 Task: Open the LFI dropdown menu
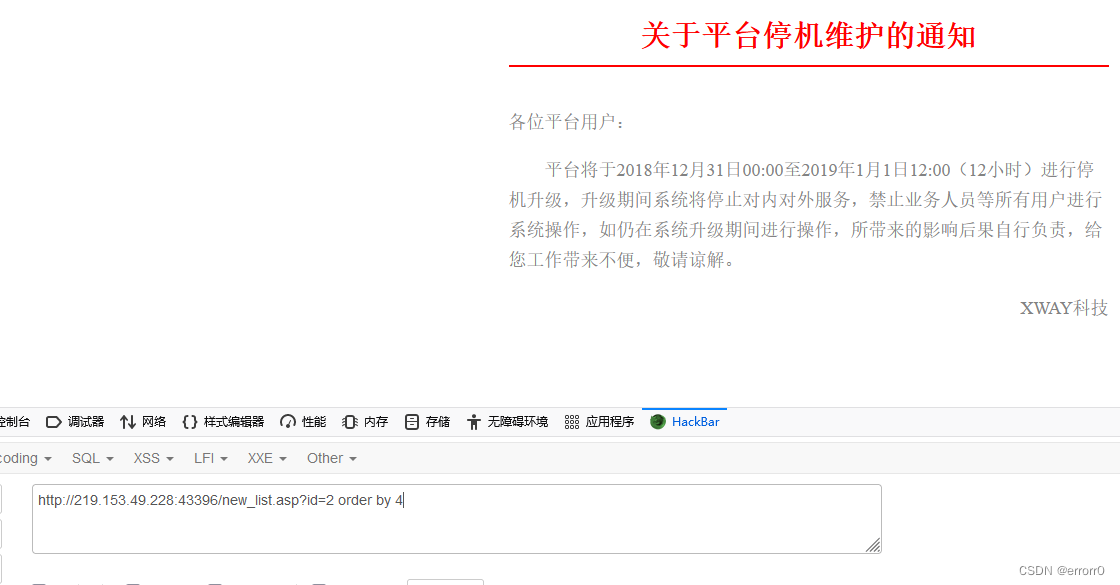click(211, 459)
